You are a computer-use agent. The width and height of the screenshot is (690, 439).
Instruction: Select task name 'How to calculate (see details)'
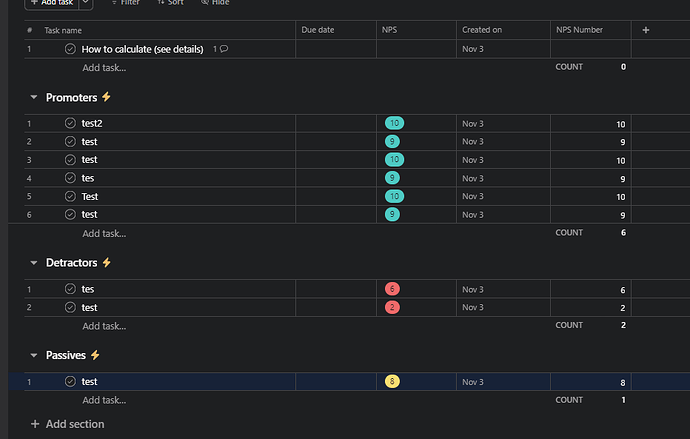142,49
